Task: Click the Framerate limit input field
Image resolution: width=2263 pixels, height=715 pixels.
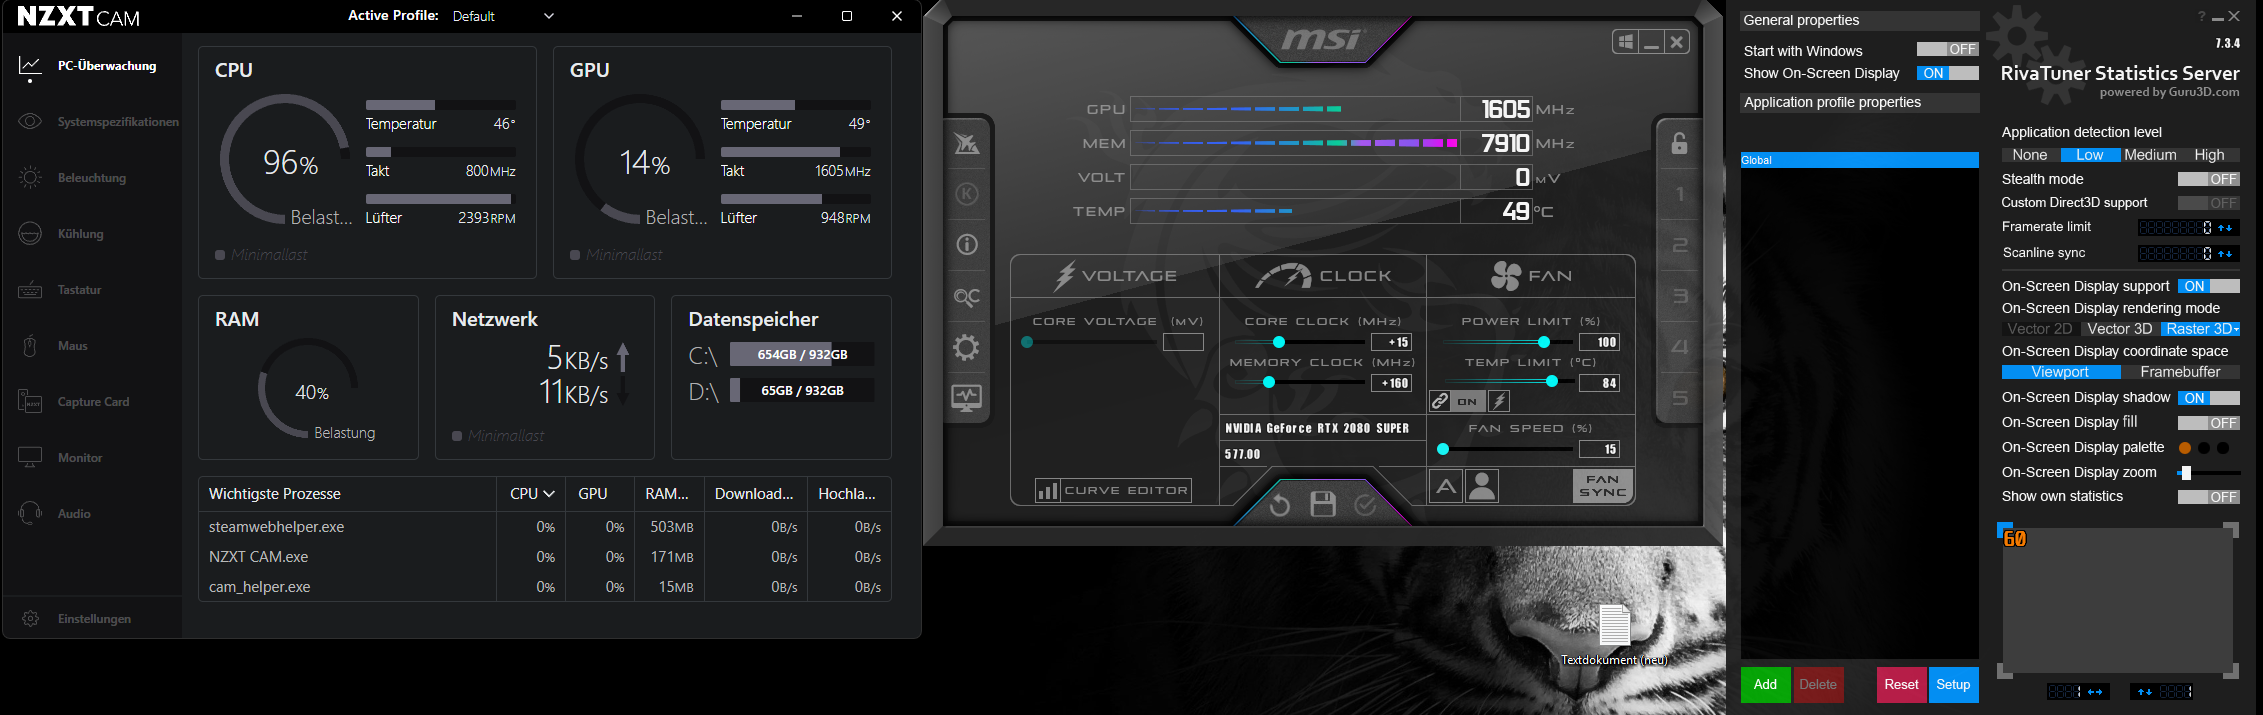Action: tap(2176, 228)
